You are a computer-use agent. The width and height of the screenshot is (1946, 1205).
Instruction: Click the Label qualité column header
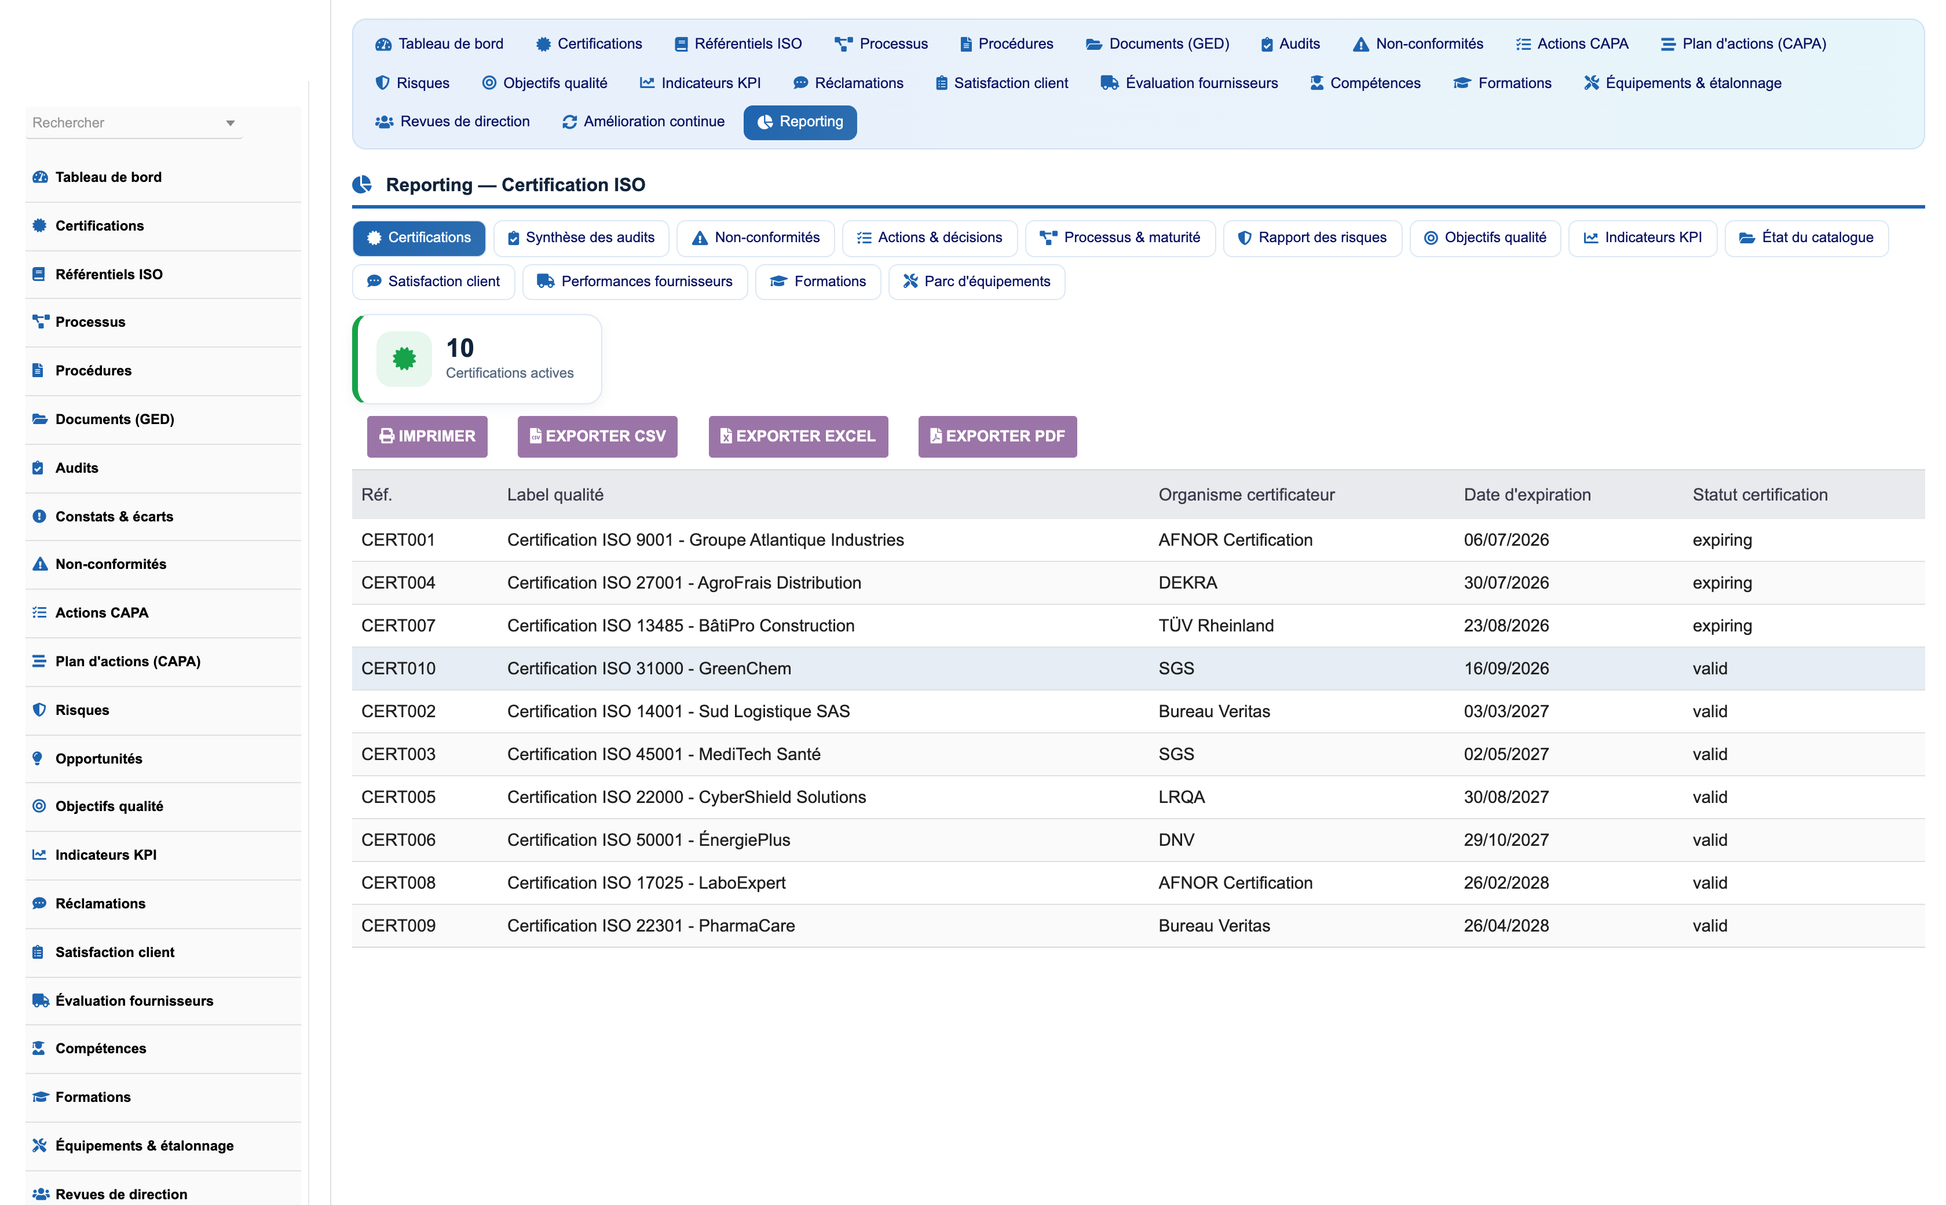pyautogui.click(x=555, y=495)
